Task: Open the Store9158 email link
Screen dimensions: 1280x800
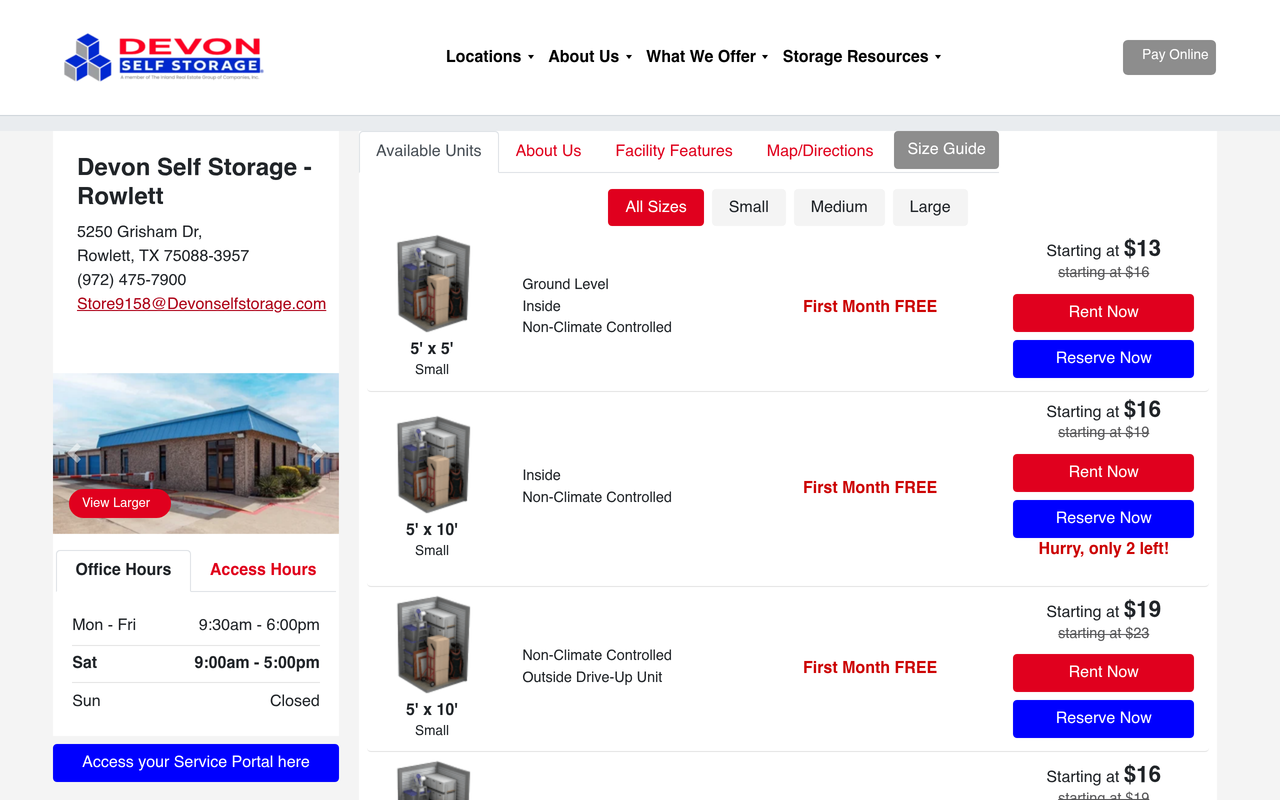Action: (201, 304)
